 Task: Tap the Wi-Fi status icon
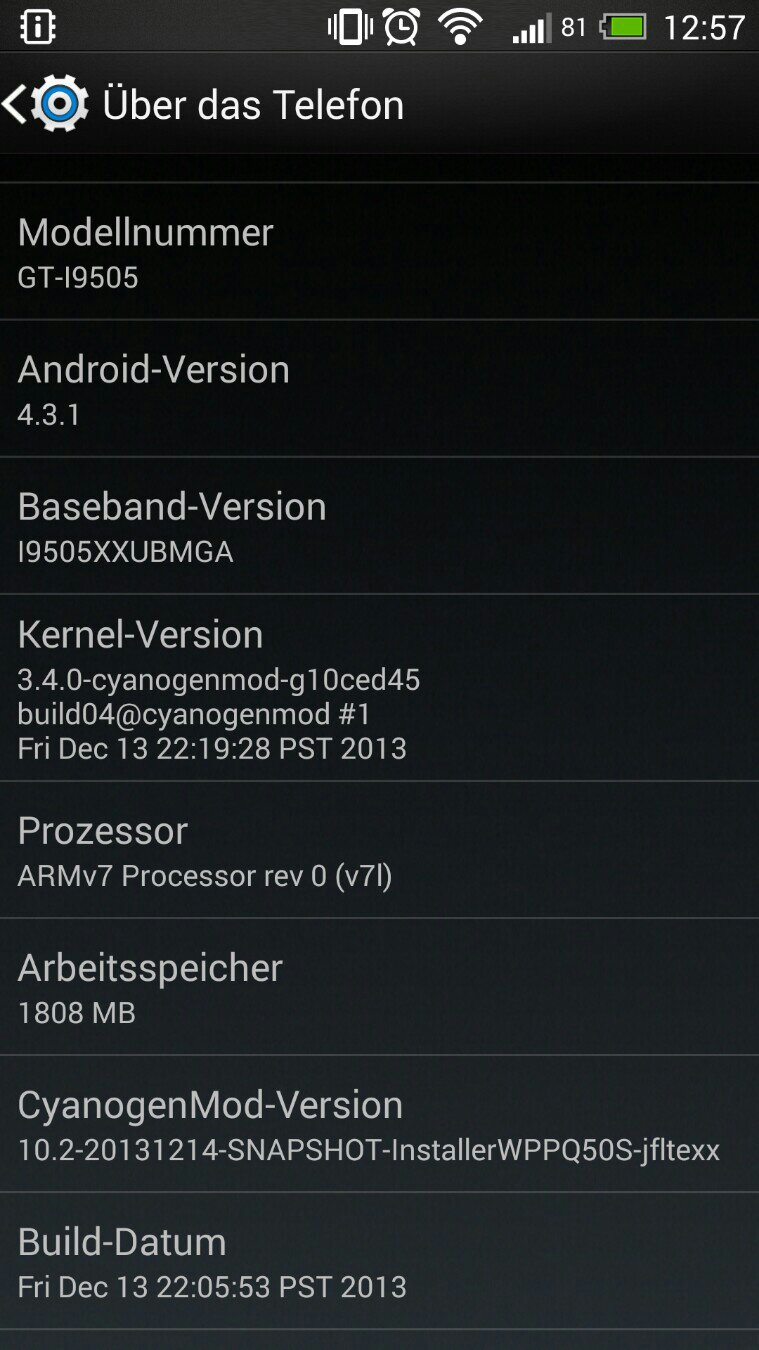pyautogui.click(x=460, y=27)
